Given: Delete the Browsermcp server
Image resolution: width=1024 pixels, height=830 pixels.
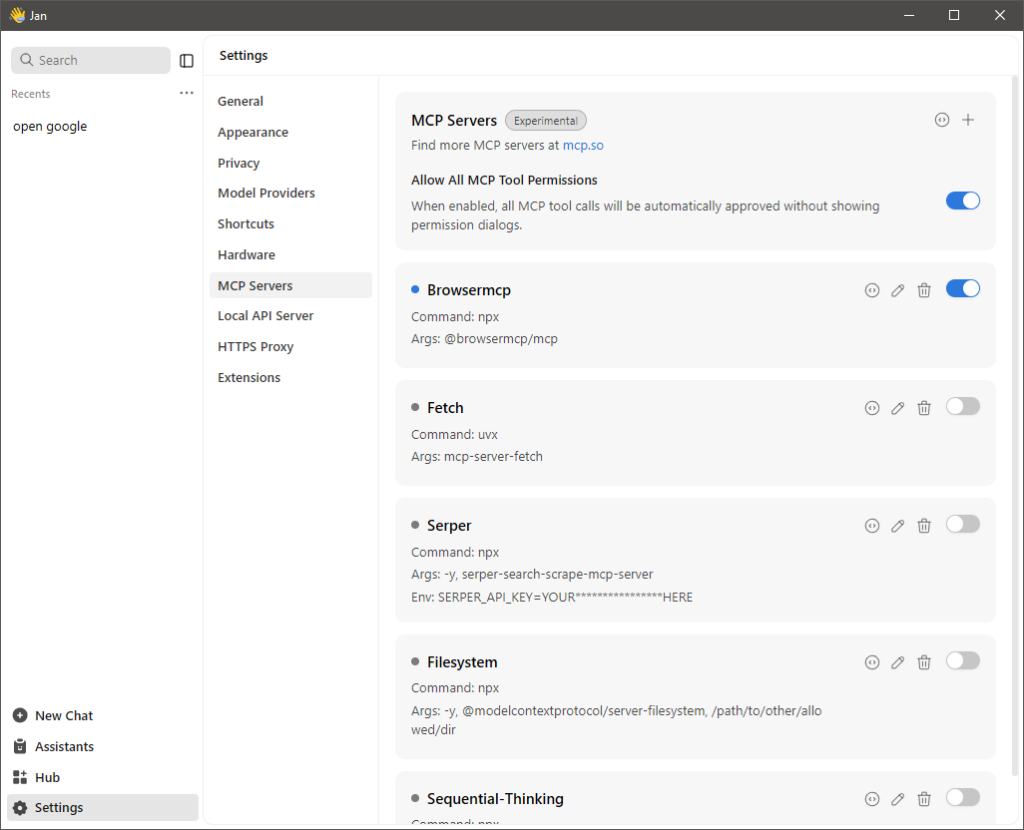Looking at the screenshot, I should (x=924, y=291).
